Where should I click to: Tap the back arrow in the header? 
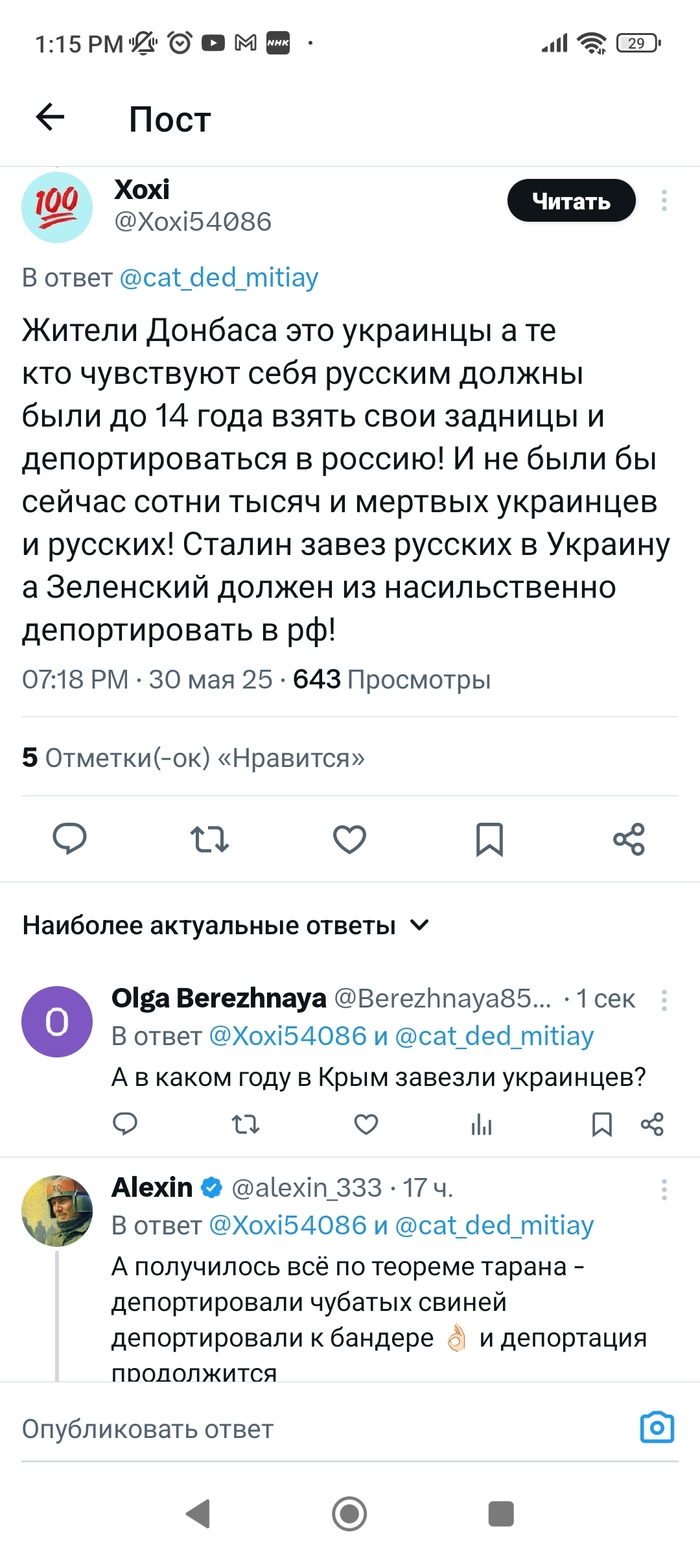coord(50,118)
